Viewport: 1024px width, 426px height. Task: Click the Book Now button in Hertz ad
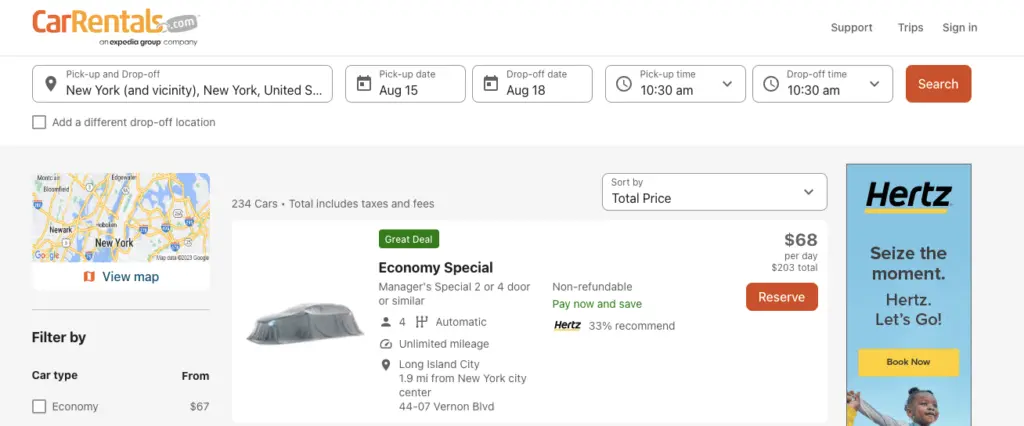tap(908, 362)
